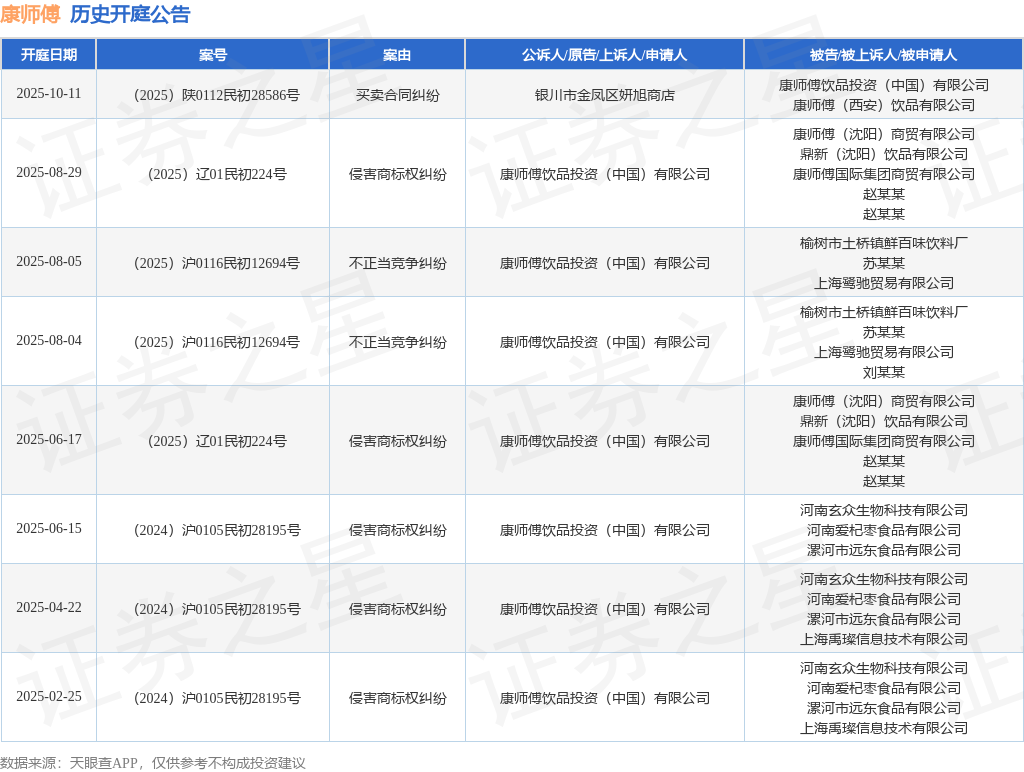Click defendant 刘某某 in the 2025-08-04 row
The image size is (1024, 772).
884,372
